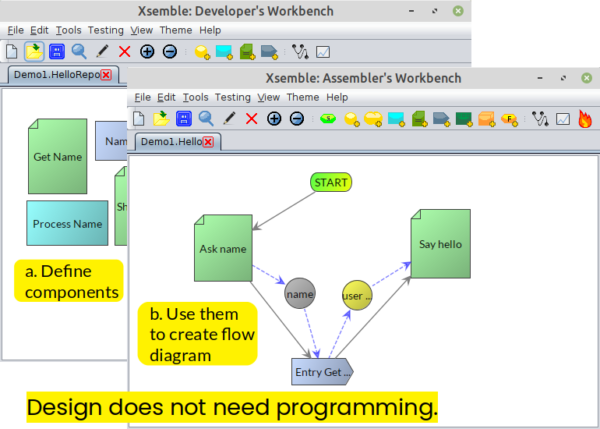Viewport: 600px width, 429px height.
Task: Click pencil edit icon in Developer's Workbench toolbar
Action: click(x=101, y=51)
